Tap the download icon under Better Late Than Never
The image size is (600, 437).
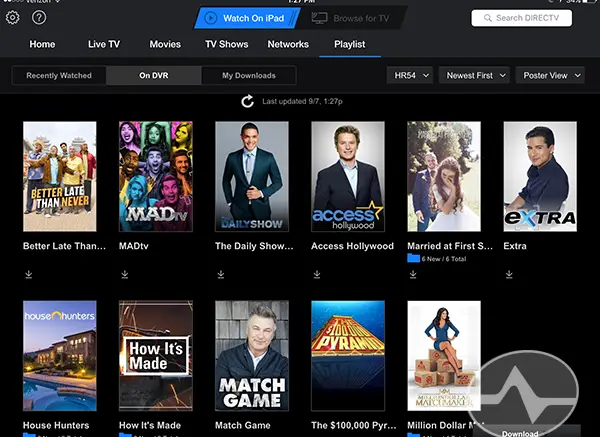coord(29,274)
